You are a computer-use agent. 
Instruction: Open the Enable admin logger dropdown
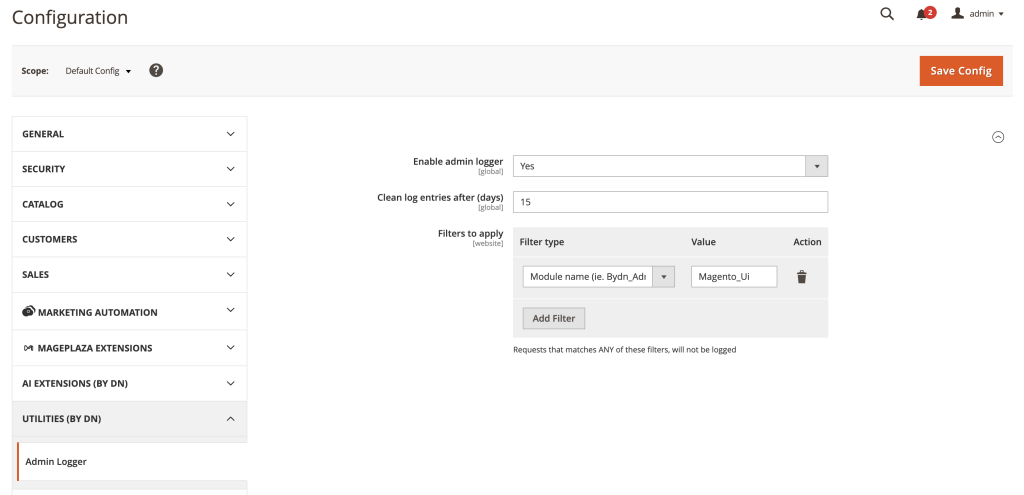670,166
